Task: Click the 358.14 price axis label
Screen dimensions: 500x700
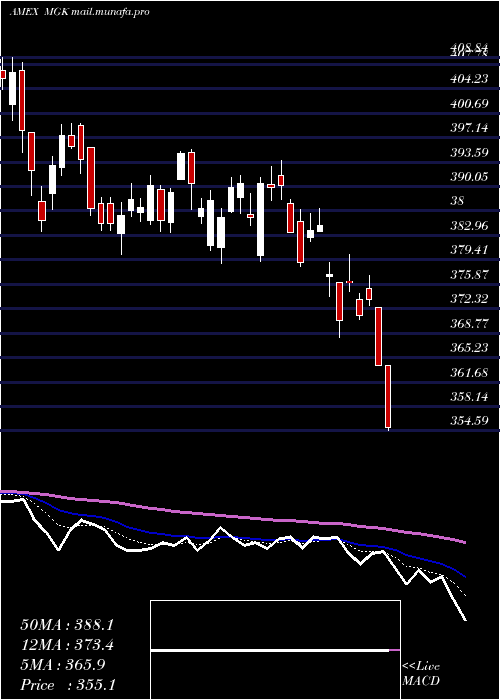Action: click(x=469, y=396)
